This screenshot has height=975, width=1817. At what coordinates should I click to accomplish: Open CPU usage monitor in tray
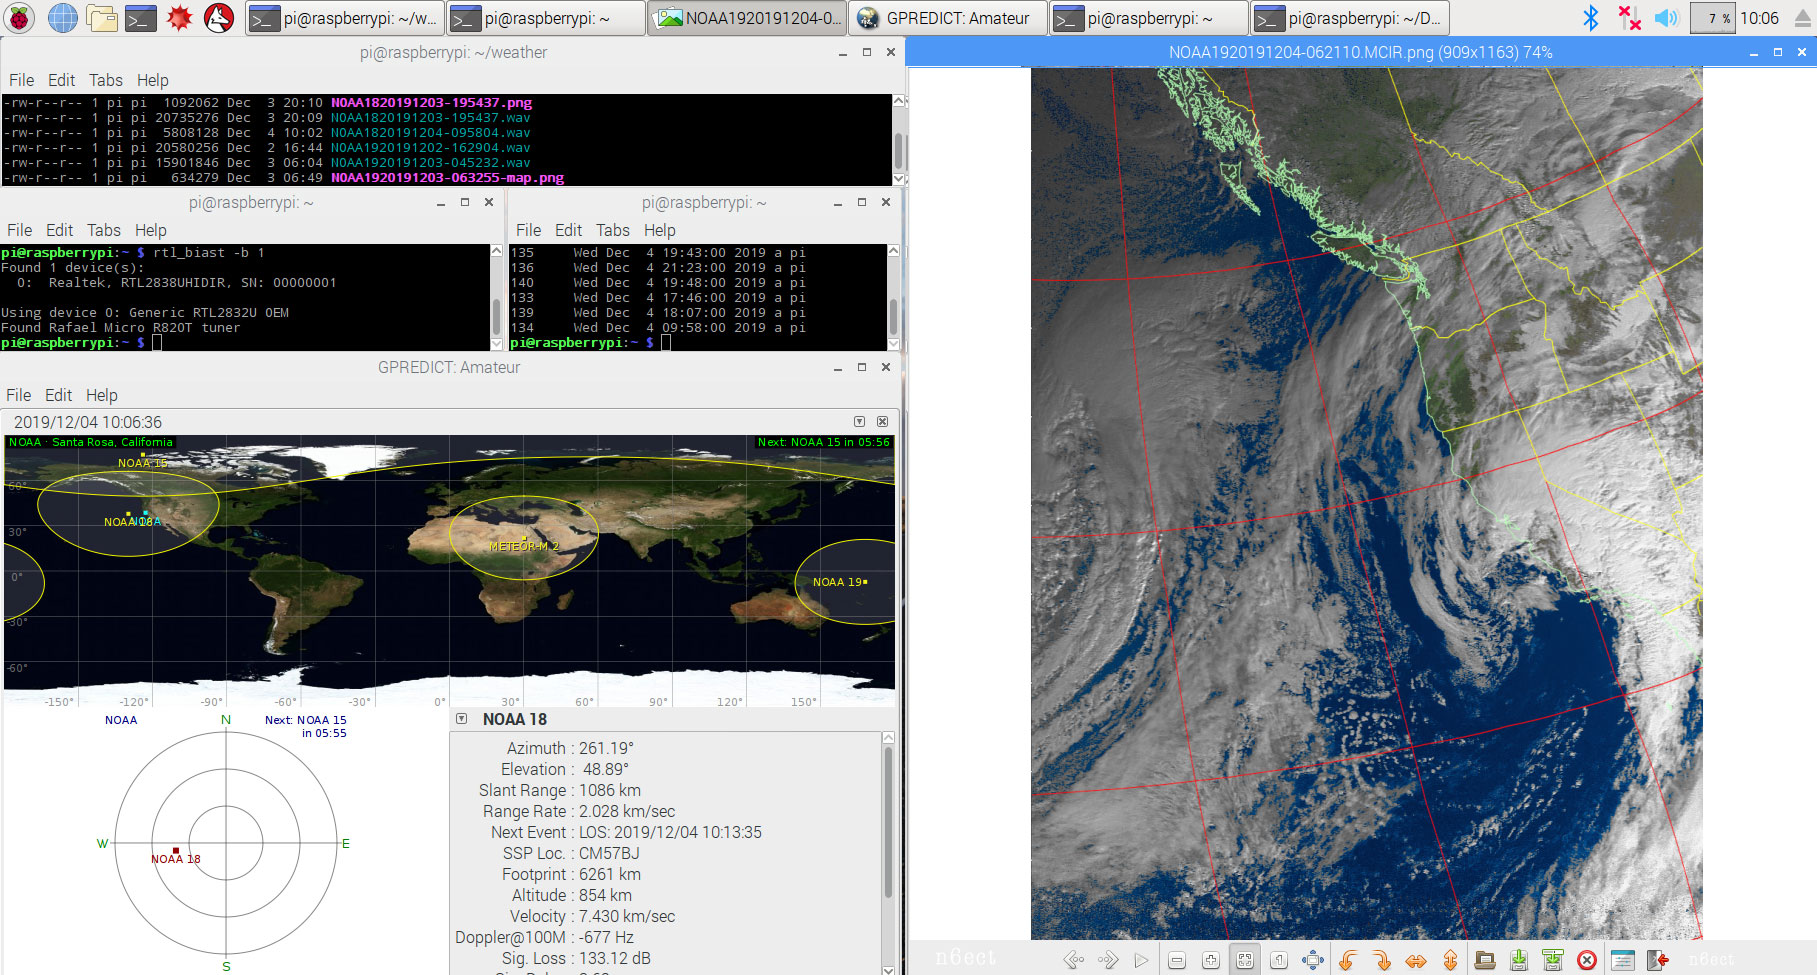tap(1712, 18)
